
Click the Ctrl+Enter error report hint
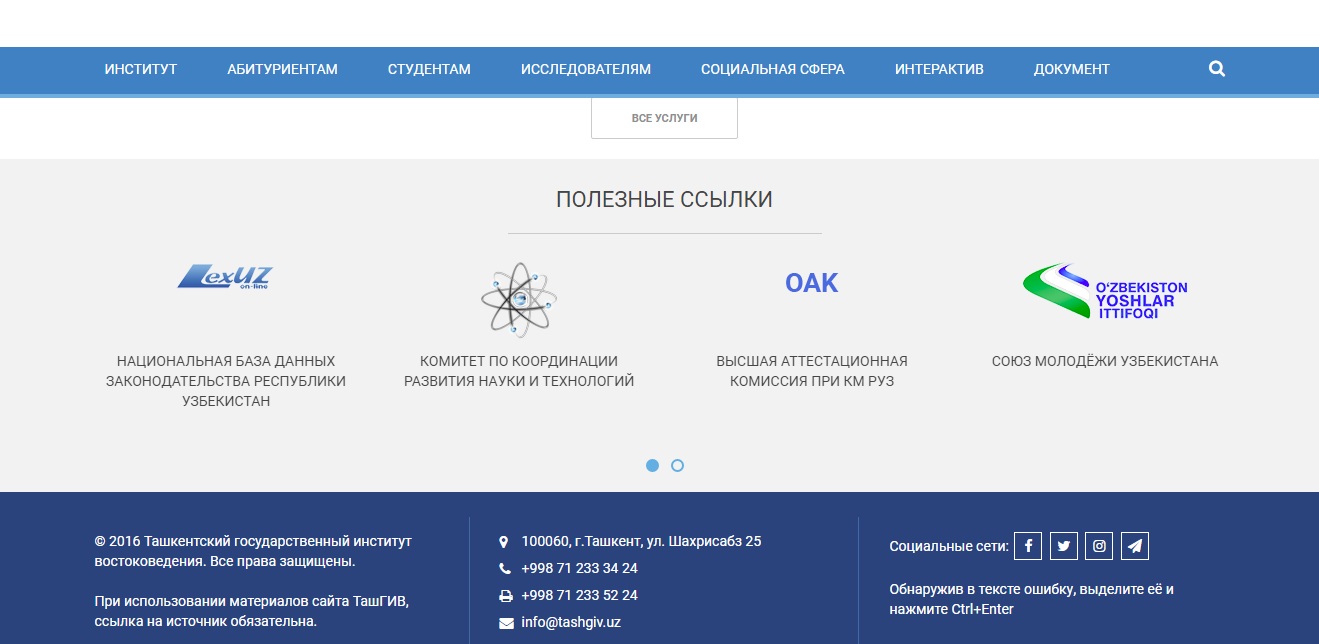coord(1031,599)
